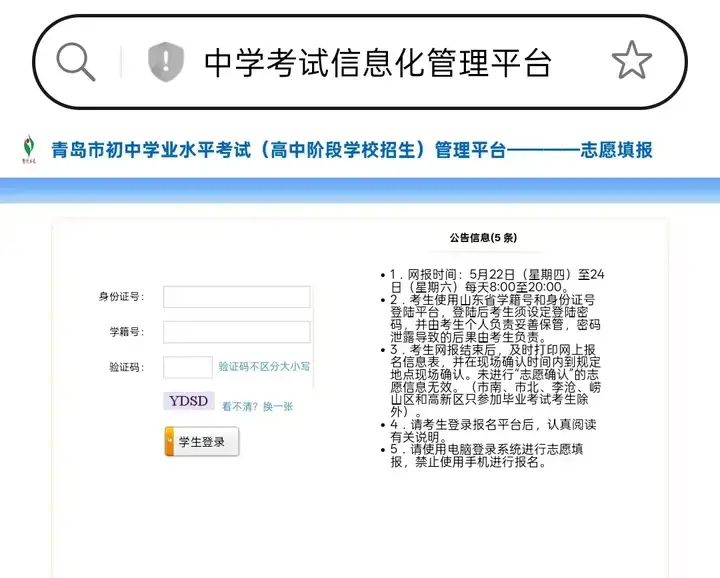This screenshot has height=578, width=720.
Task: Click the address bar title text
Action: tap(377, 63)
